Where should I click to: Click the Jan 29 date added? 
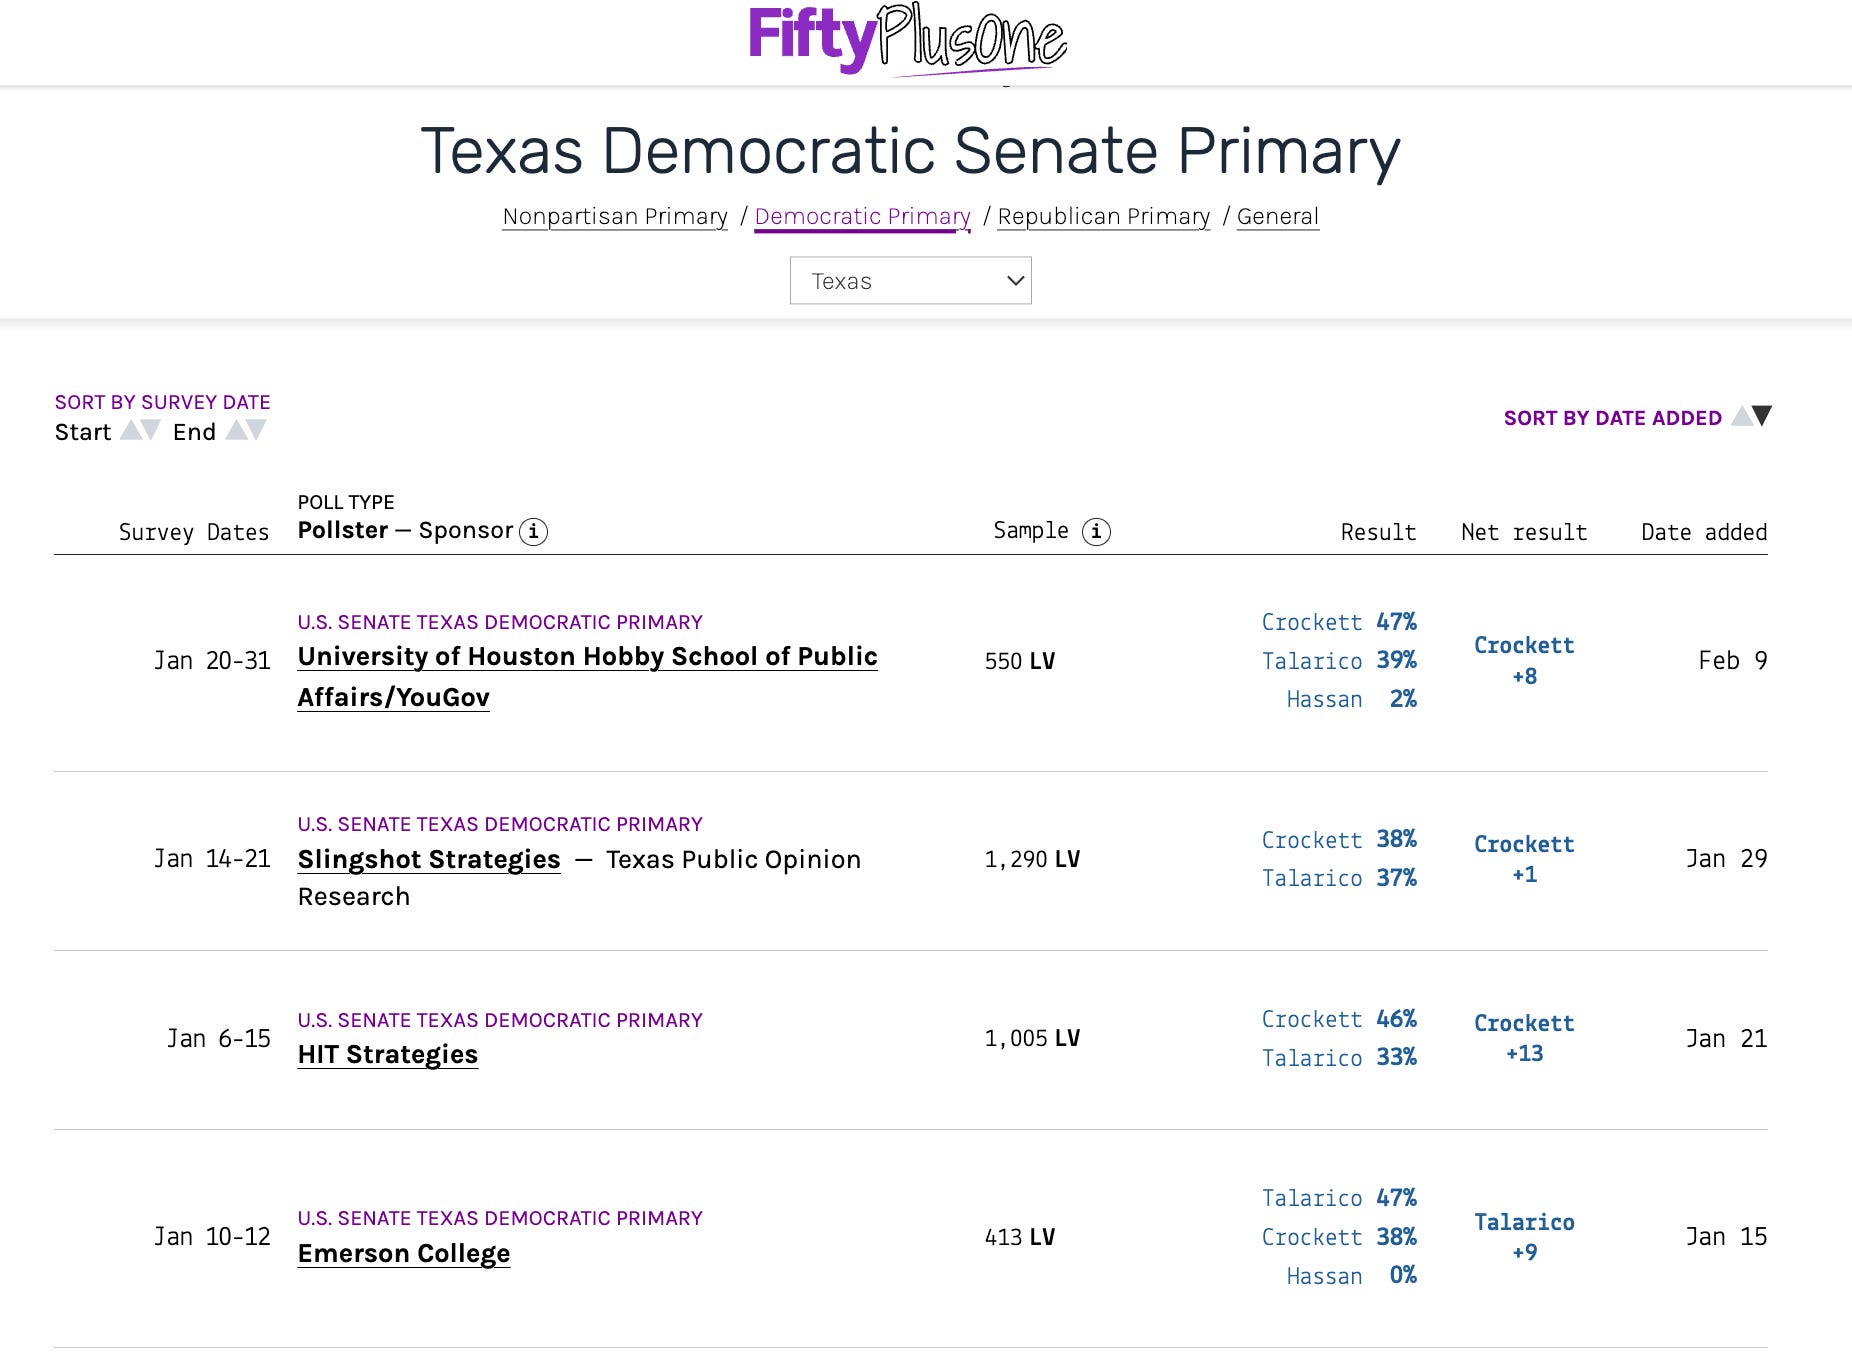1726,858
